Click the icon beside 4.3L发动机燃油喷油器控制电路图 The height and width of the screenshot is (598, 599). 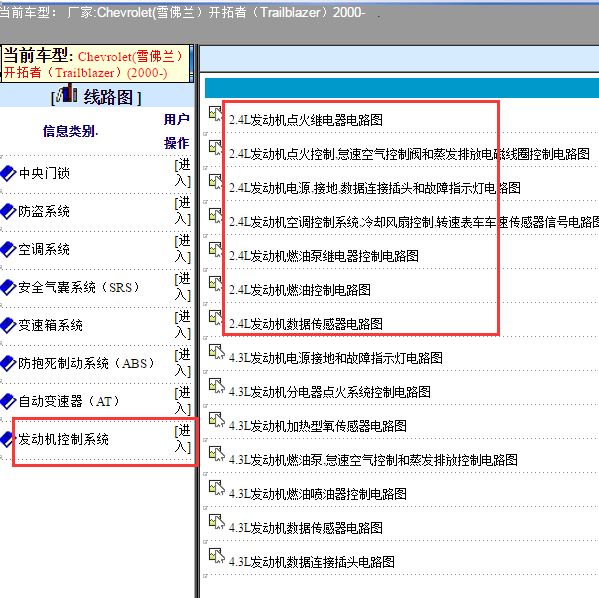click(217, 488)
